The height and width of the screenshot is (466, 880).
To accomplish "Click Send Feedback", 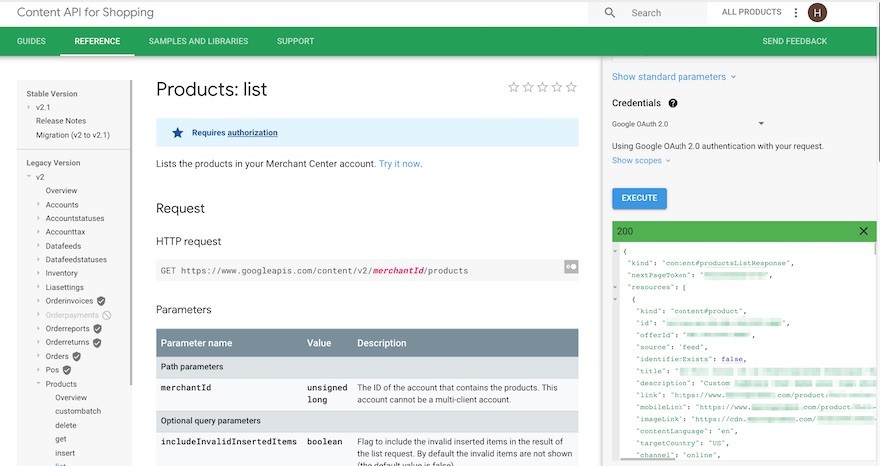I will pos(794,41).
